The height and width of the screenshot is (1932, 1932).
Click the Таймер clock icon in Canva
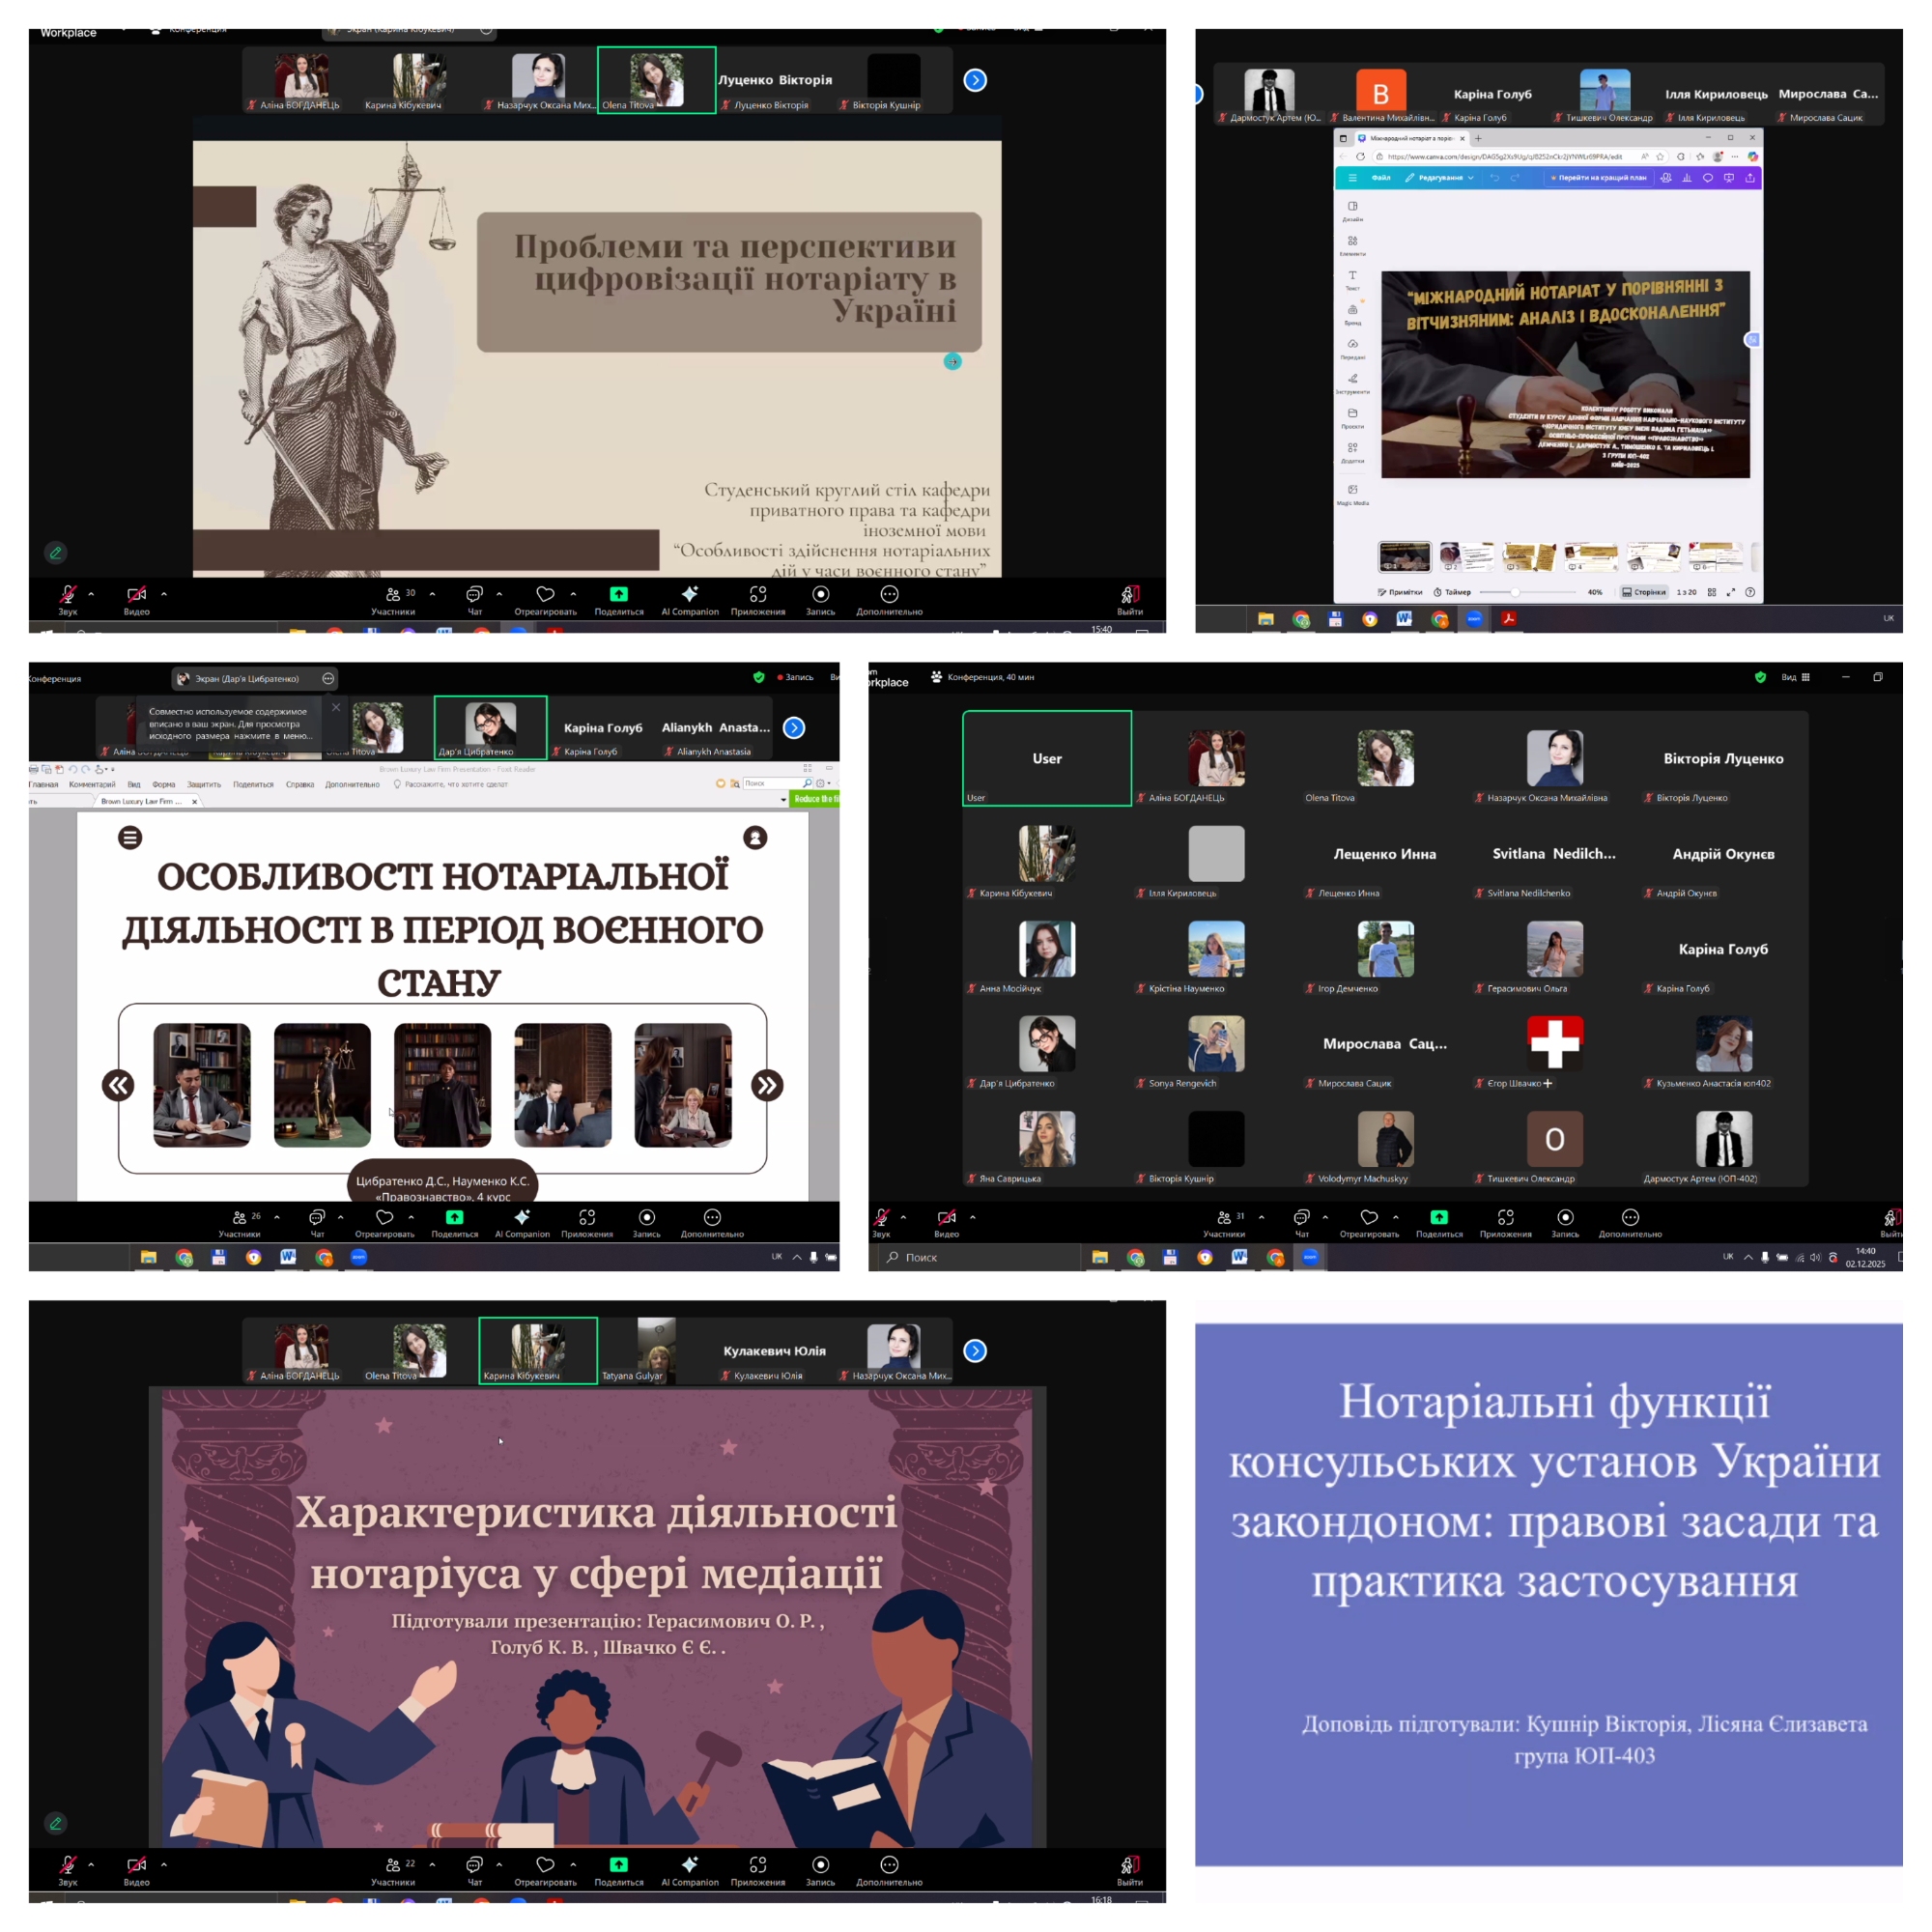(x=1438, y=592)
